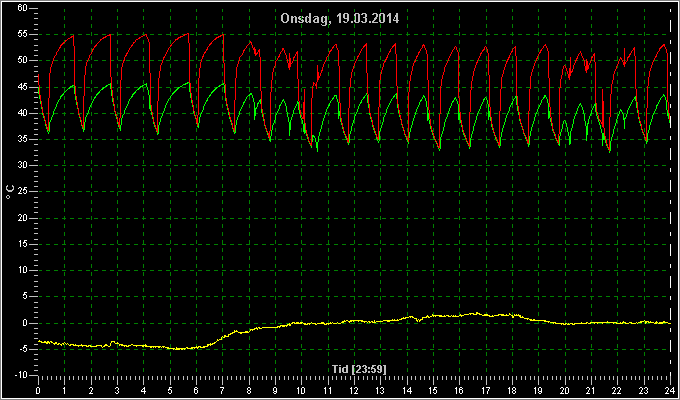This screenshot has height=400, width=680.
Task: Click the chart title Onsdag, 19.03.2014
Action: (x=340, y=19)
